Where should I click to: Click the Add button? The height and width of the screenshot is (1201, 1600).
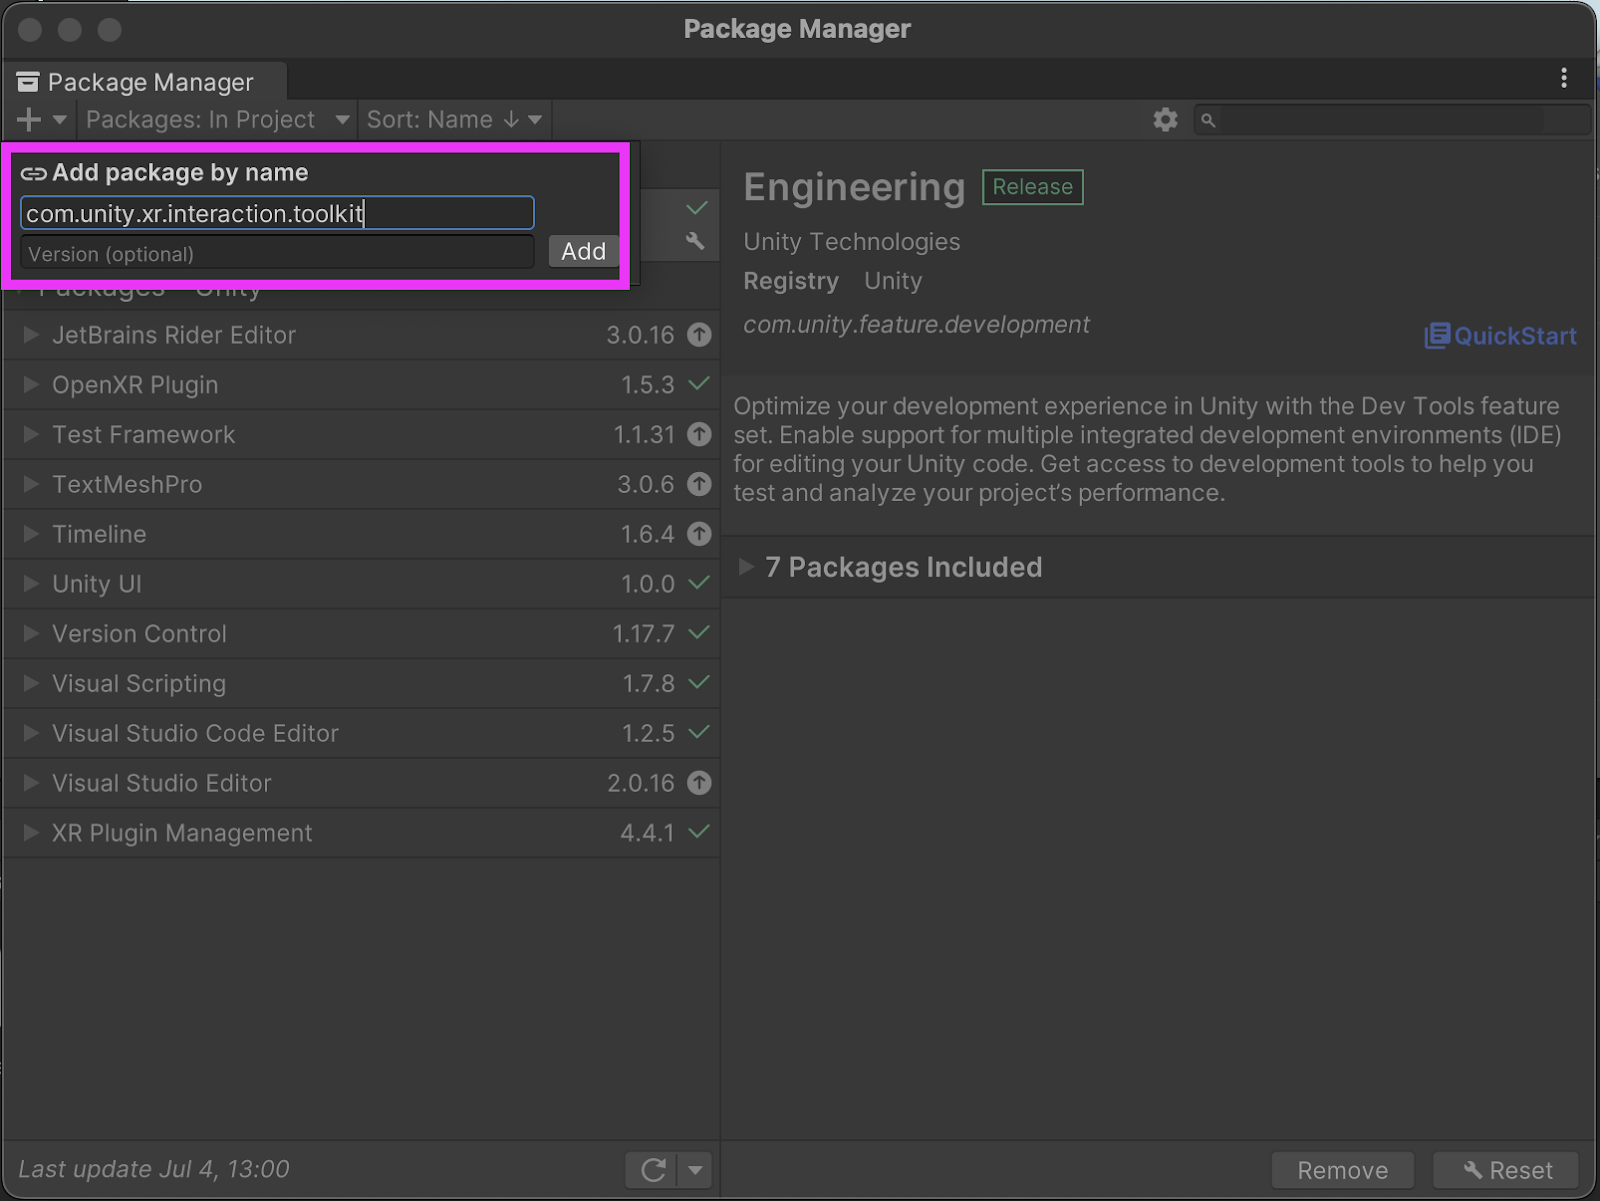pyautogui.click(x=583, y=251)
